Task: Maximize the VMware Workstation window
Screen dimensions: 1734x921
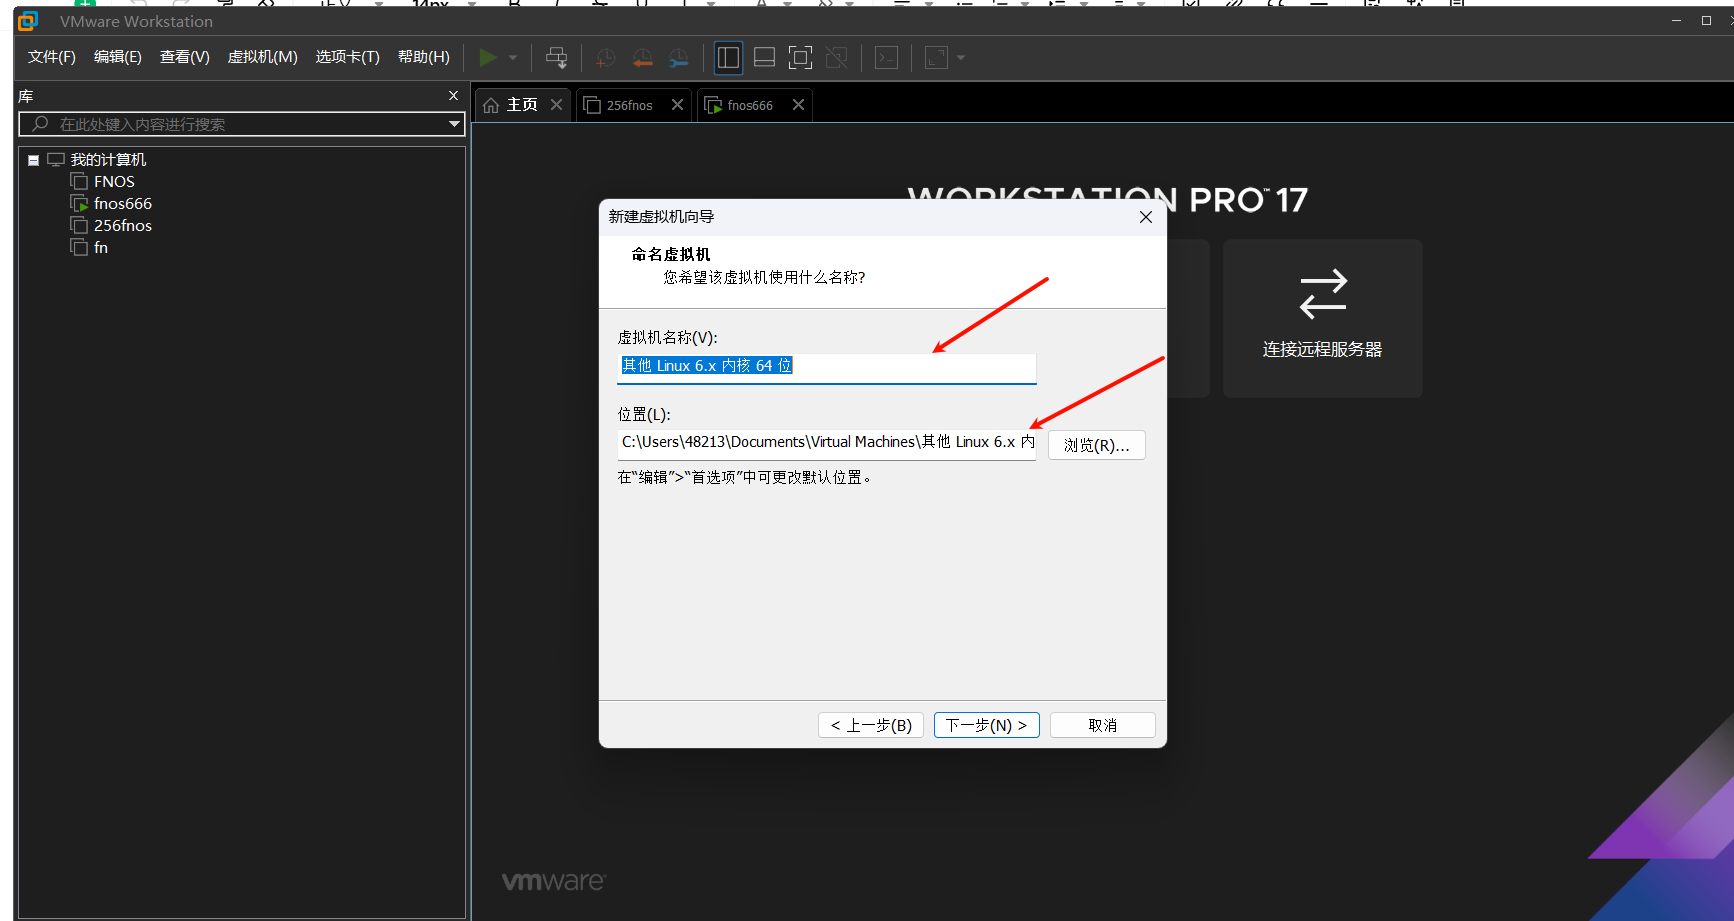Action: tap(1706, 21)
